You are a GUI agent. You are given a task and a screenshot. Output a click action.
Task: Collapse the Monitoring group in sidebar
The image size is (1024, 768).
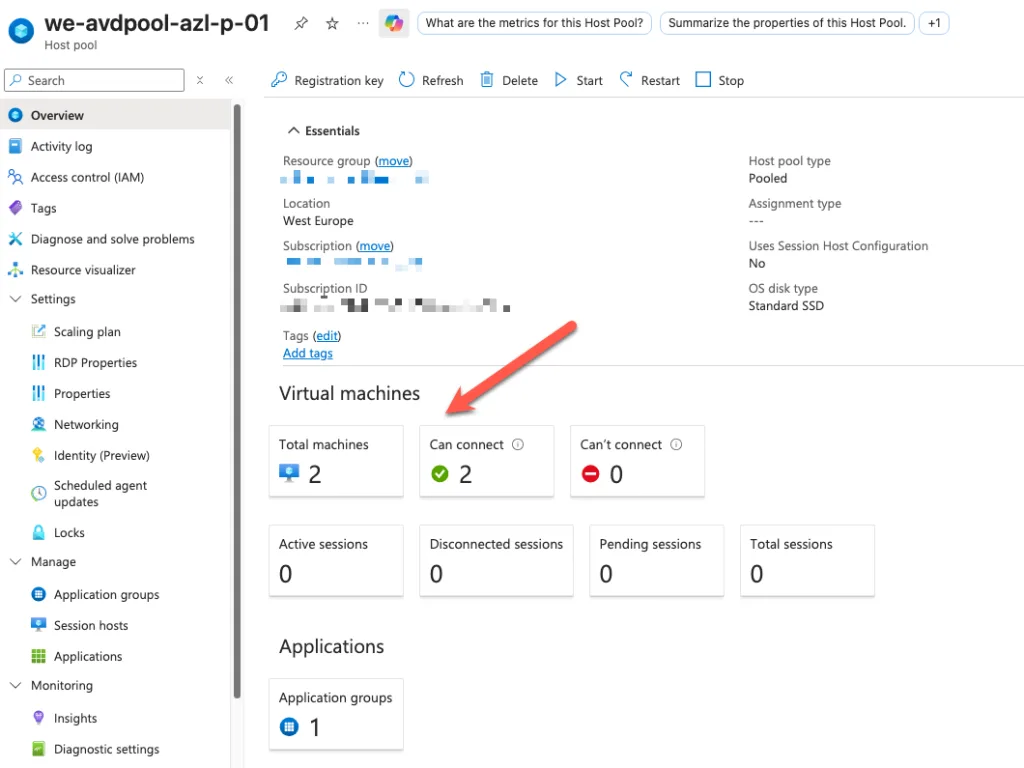[16, 686]
